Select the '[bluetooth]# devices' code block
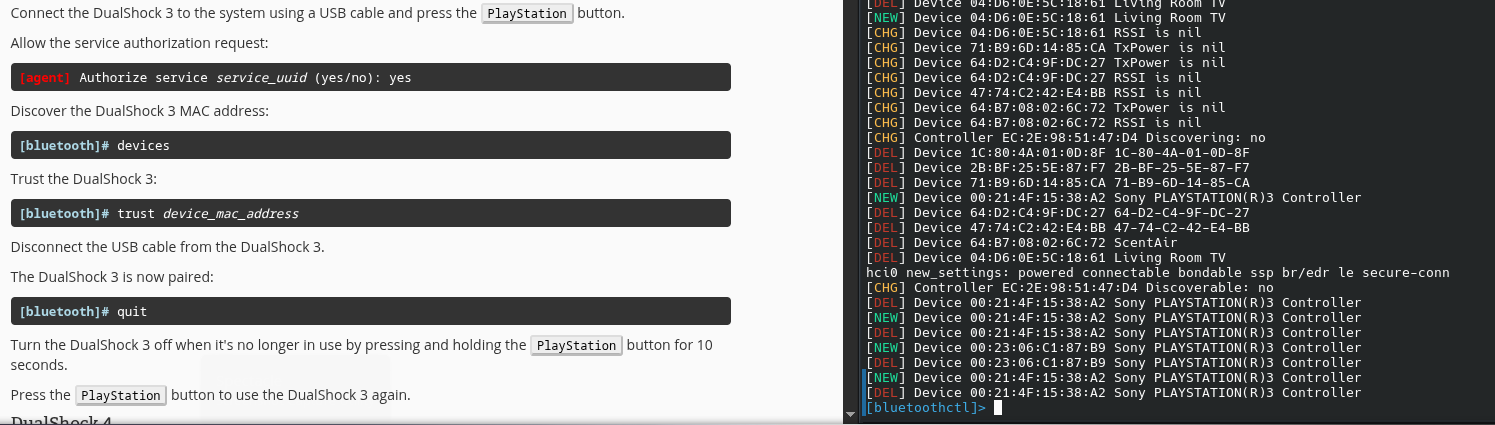Image resolution: width=1495 pixels, height=425 pixels. (x=371, y=145)
